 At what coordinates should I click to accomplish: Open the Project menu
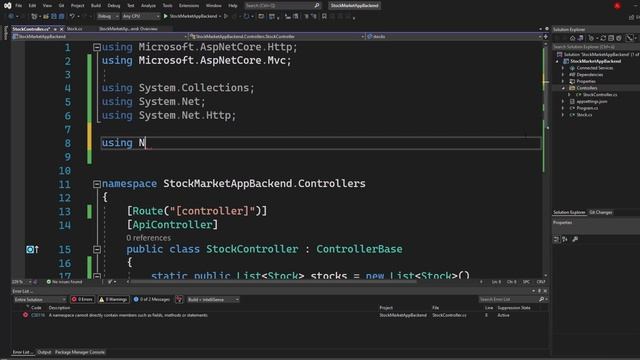pyautogui.click(x=77, y=6)
